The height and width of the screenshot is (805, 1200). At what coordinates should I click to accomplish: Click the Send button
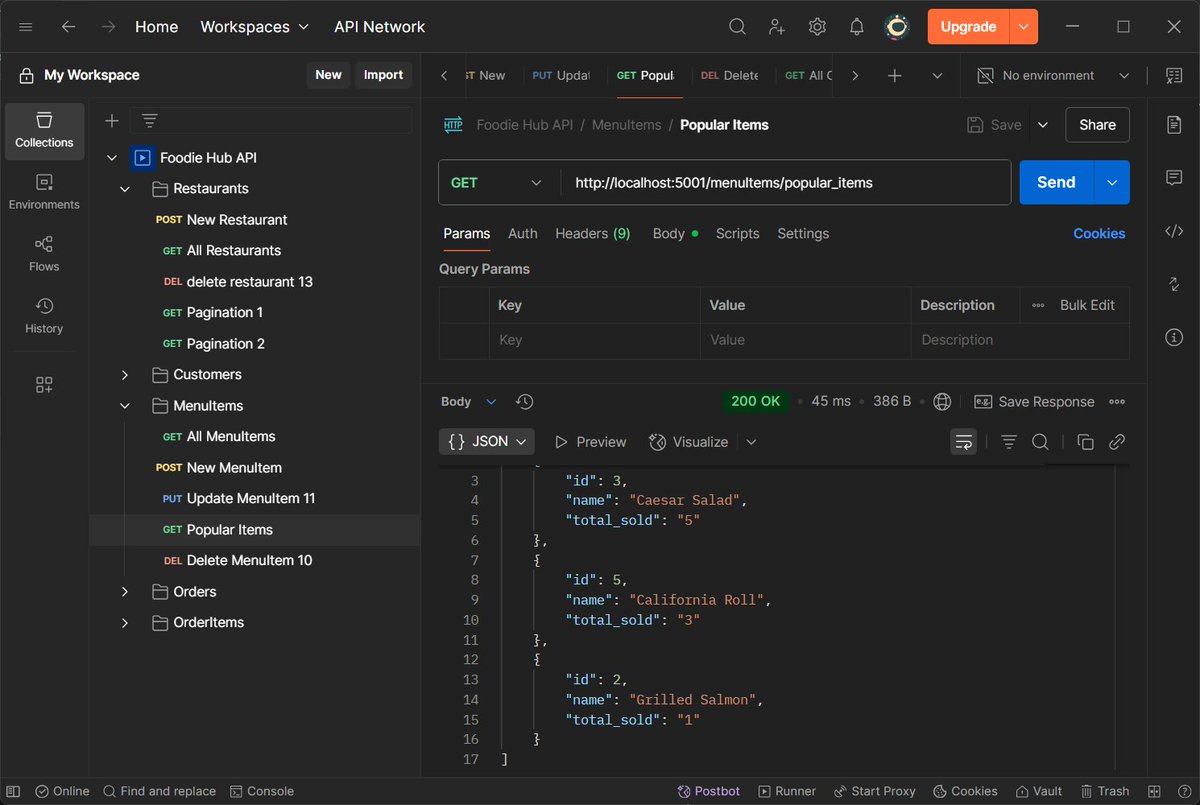(x=1057, y=182)
